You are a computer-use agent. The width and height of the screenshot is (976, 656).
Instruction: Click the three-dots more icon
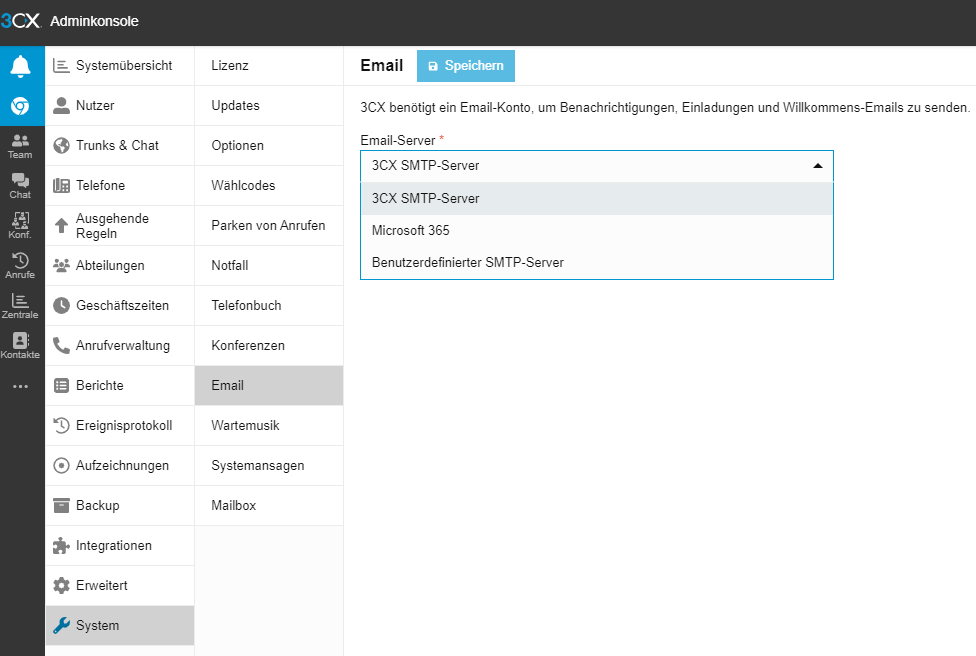pyautogui.click(x=21, y=387)
